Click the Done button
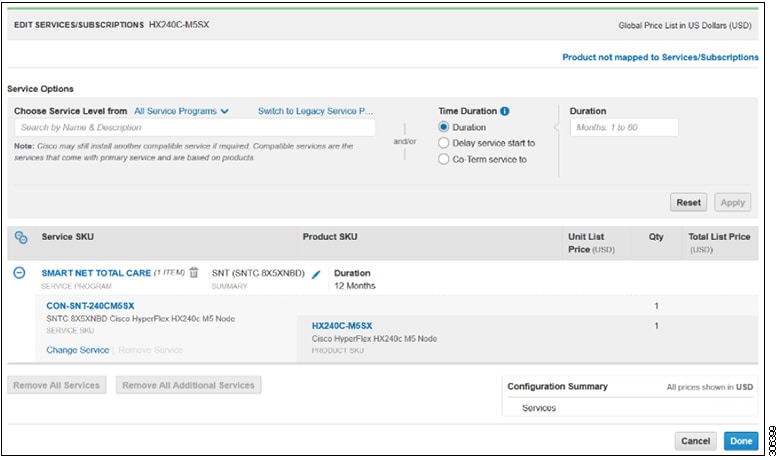Viewport: 780px width, 460px height. 741,441
